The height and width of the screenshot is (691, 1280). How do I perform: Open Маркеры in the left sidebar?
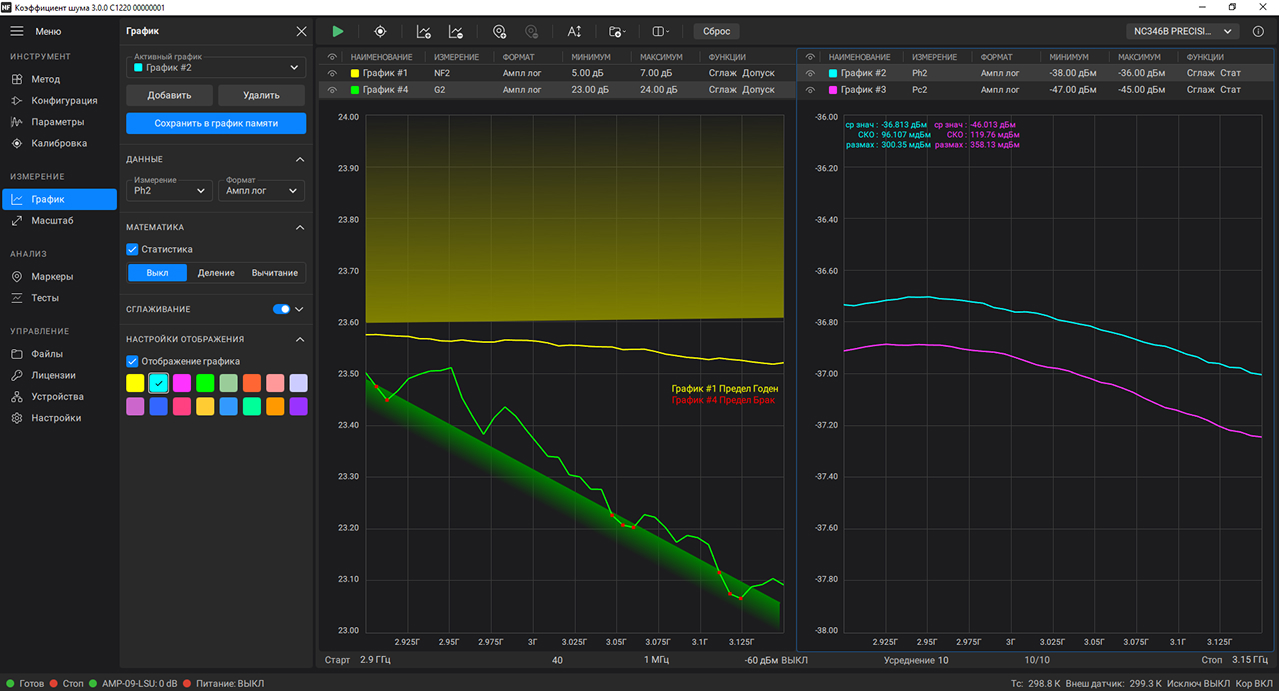click(52, 276)
